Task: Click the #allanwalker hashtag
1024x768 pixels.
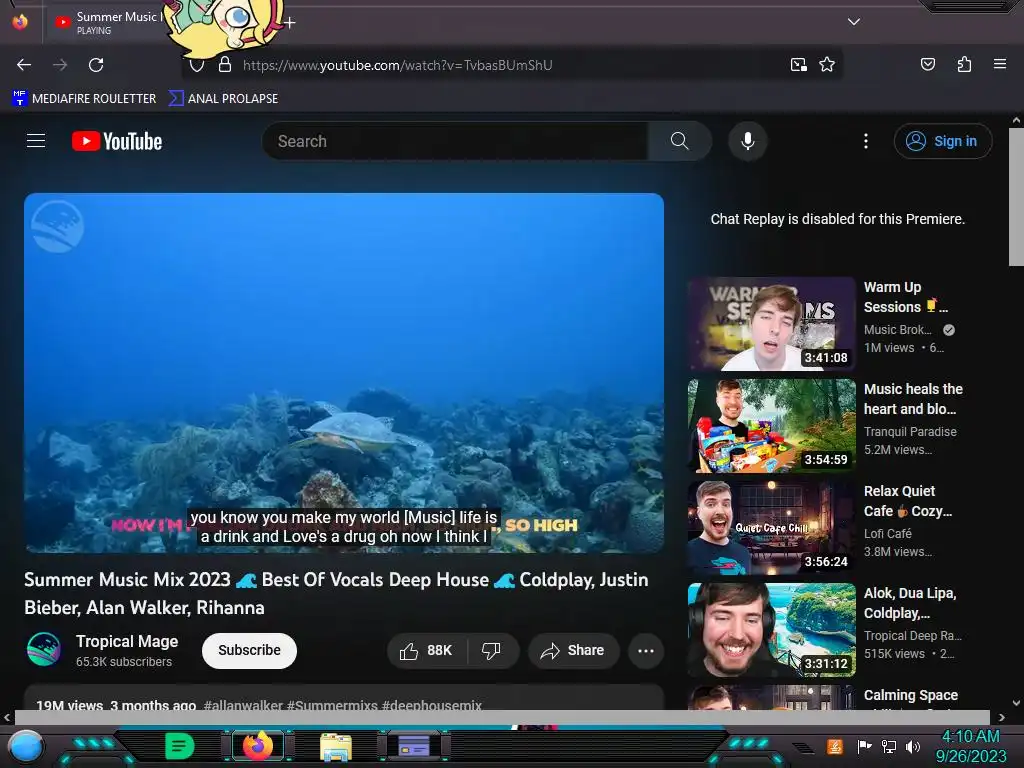Action: (243, 705)
